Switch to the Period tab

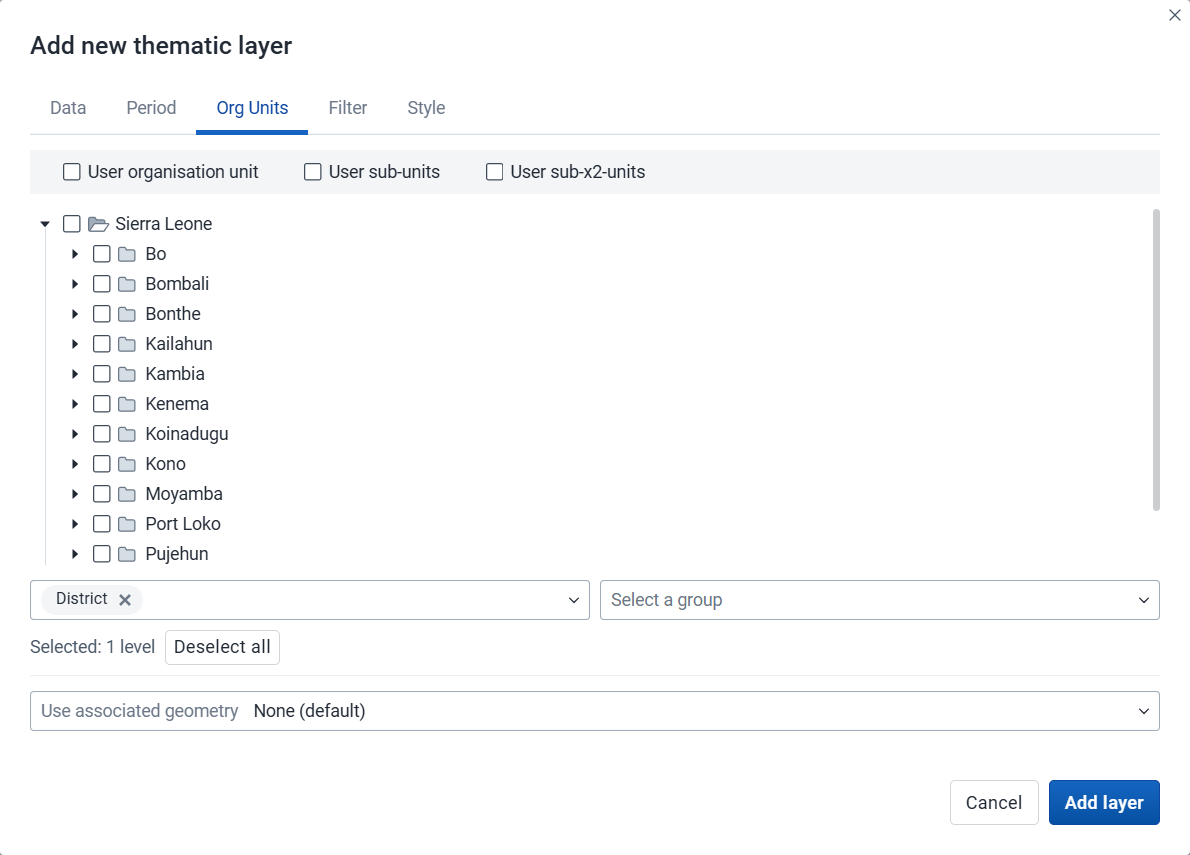pyautogui.click(x=151, y=108)
